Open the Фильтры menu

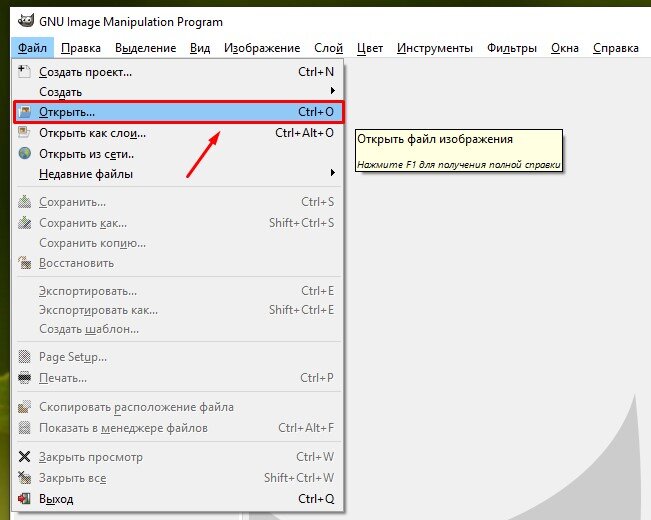(x=512, y=48)
